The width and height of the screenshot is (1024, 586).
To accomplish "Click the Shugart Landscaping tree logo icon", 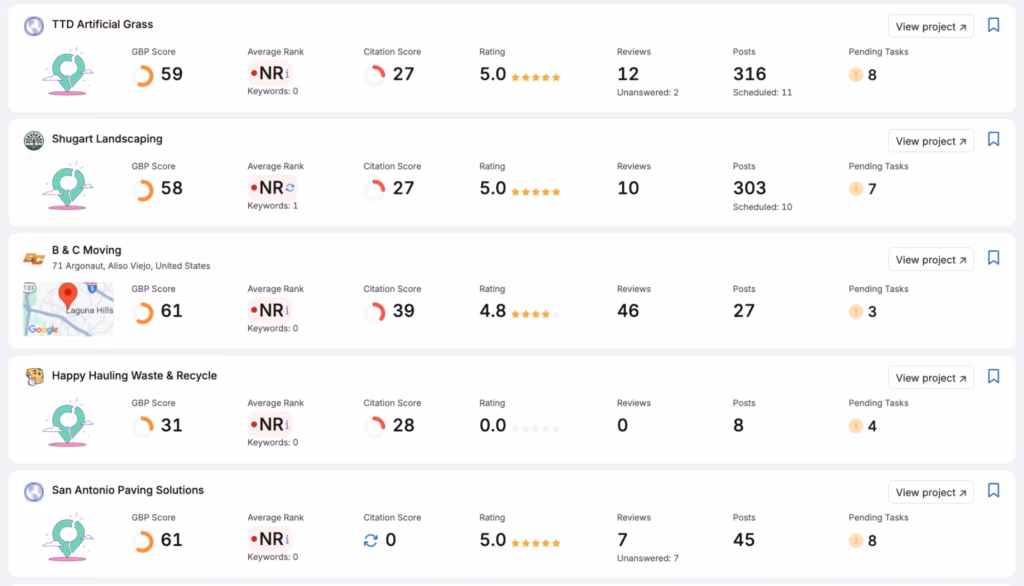I will [x=32, y=139].
